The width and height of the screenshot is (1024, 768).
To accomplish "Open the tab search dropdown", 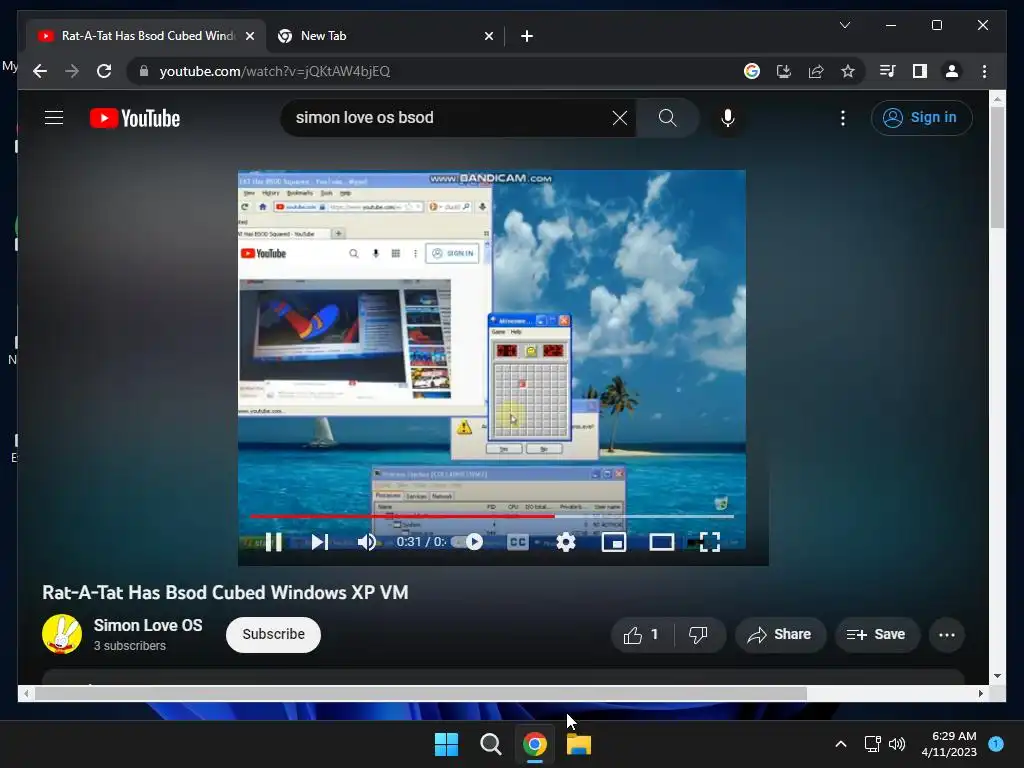I will pos(844,25).
